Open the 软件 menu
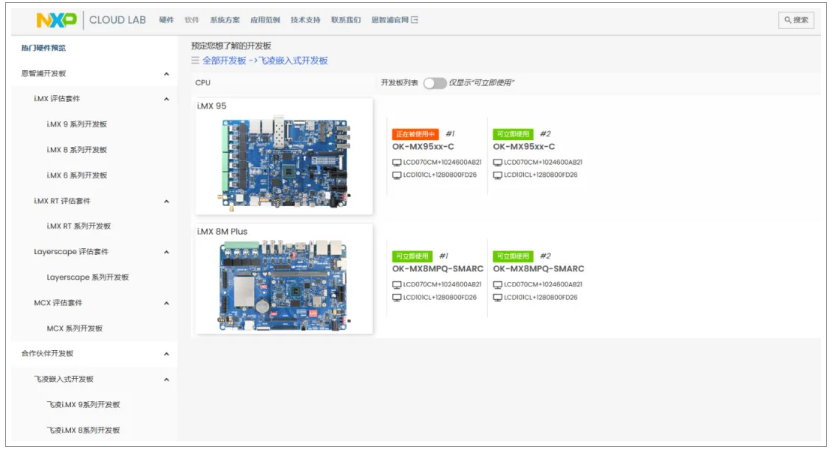The height and width of the screenshot is (452, 832). (x=191, y=20)
